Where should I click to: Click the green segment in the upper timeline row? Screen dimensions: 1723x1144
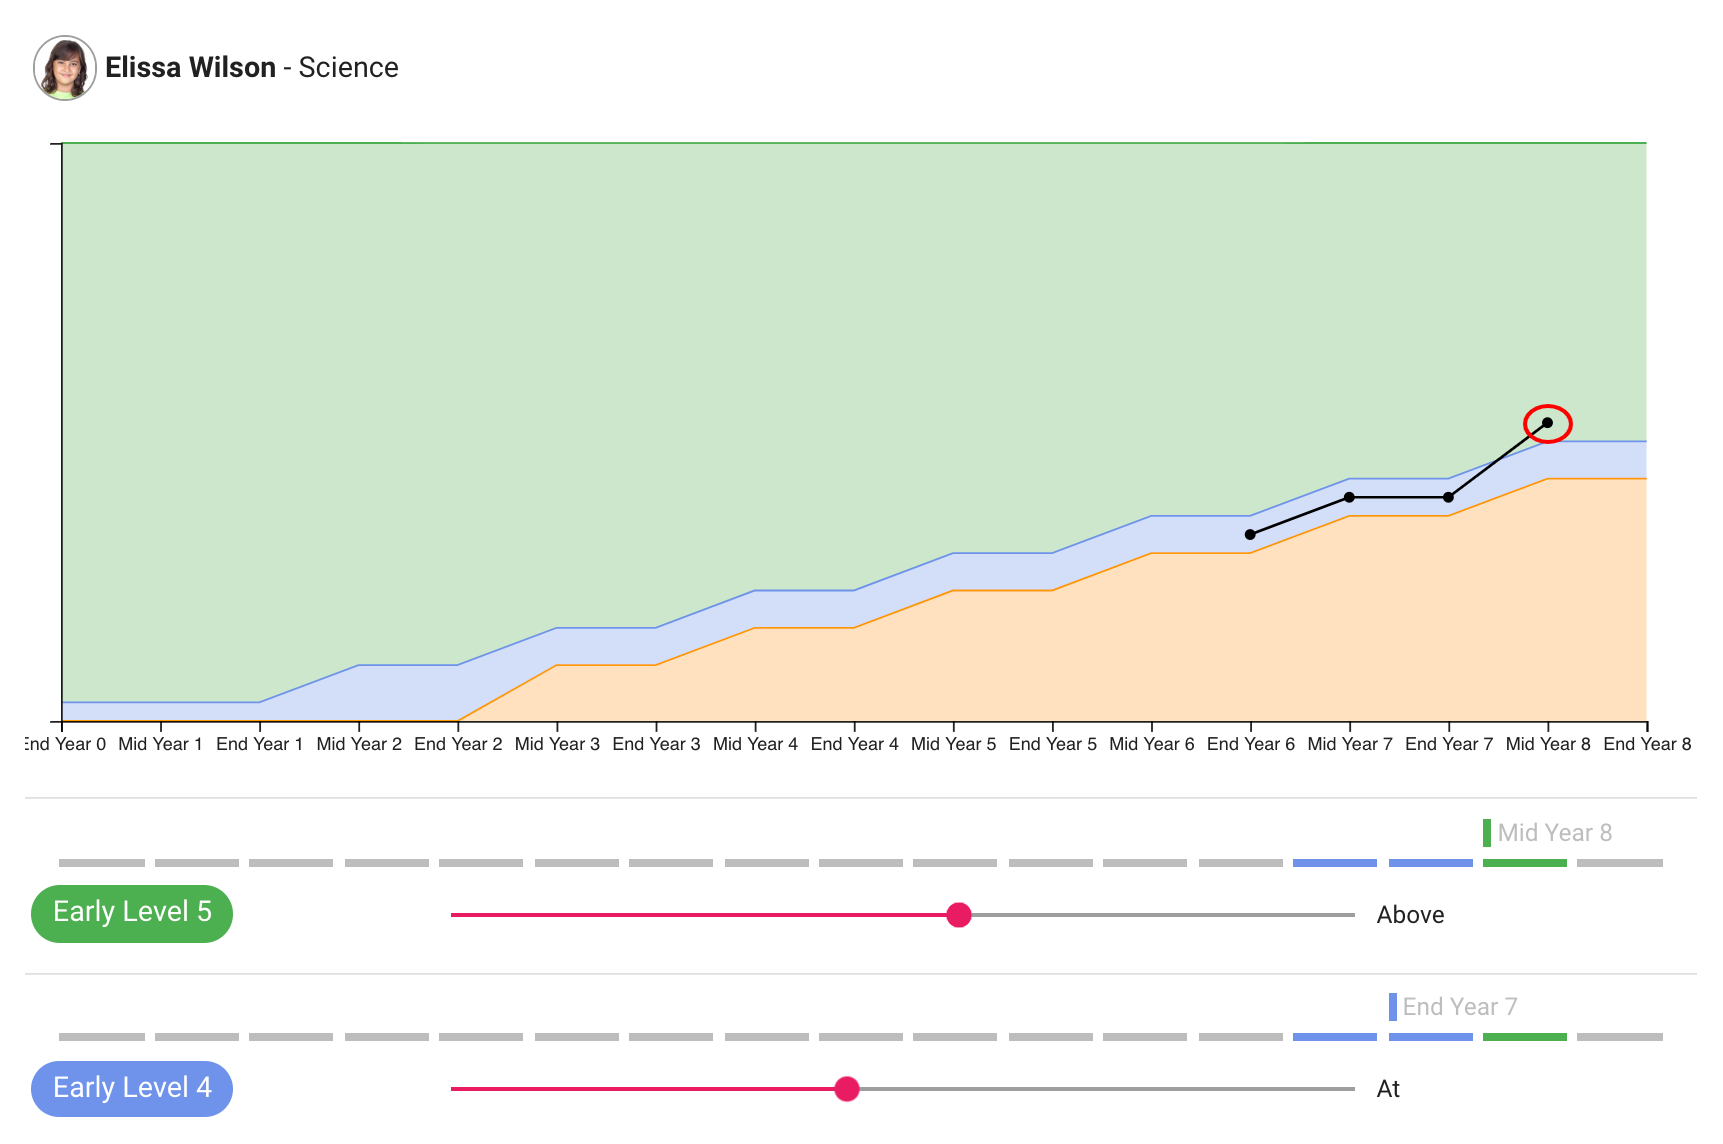pos(1524,863)
